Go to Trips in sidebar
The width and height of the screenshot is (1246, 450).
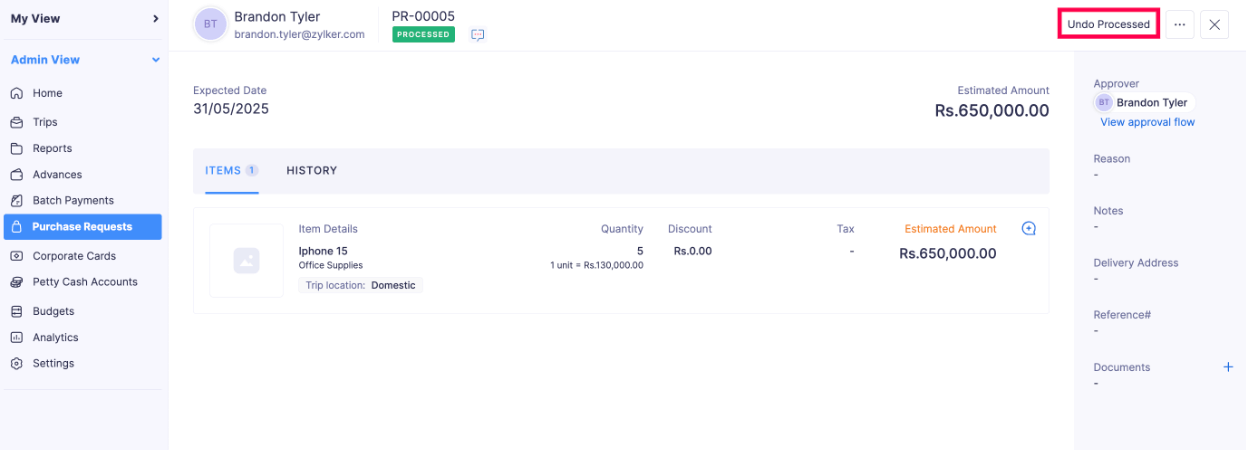pos(45,122)
